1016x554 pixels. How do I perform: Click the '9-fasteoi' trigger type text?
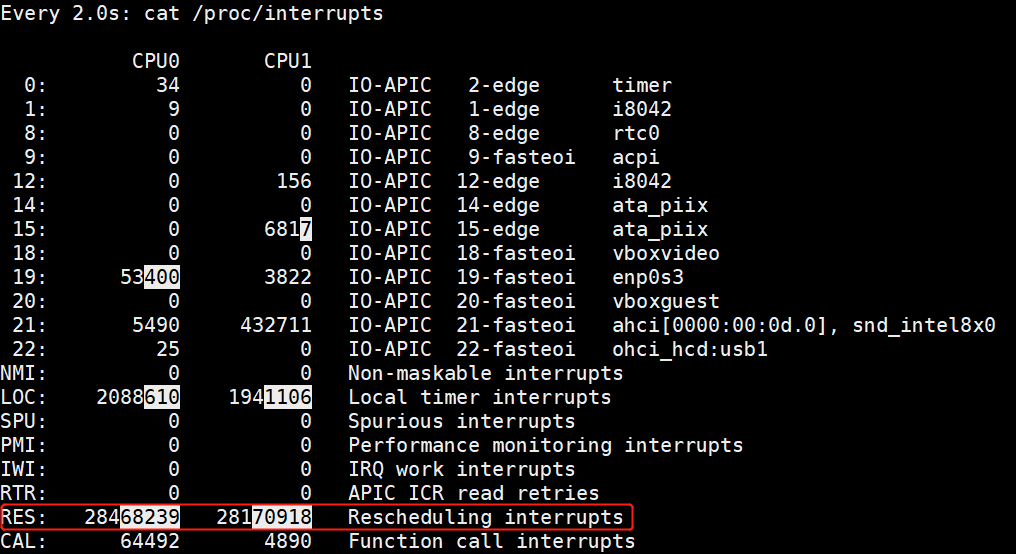(522, 157)
